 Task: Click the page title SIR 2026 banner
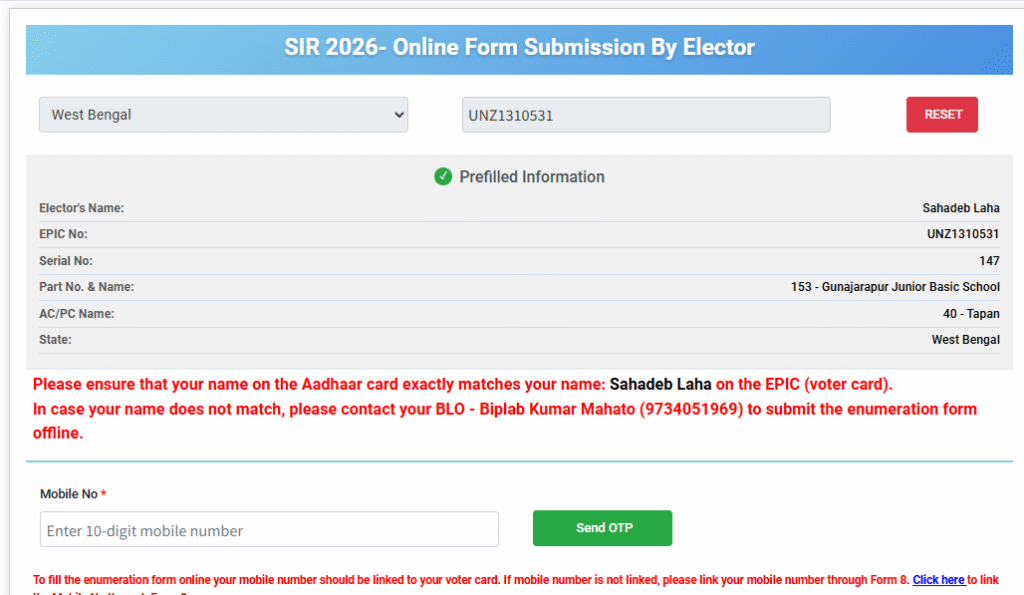tap(519, 47)
